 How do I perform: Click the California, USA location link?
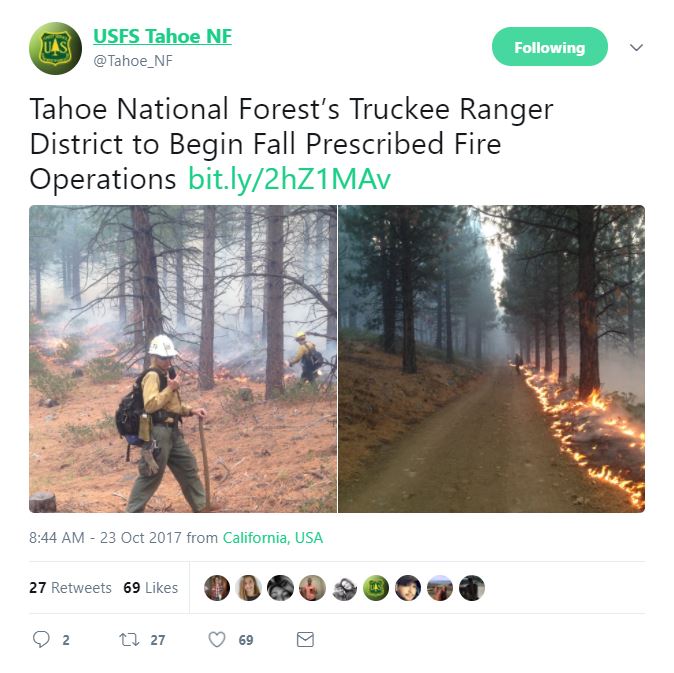point(273,538)
